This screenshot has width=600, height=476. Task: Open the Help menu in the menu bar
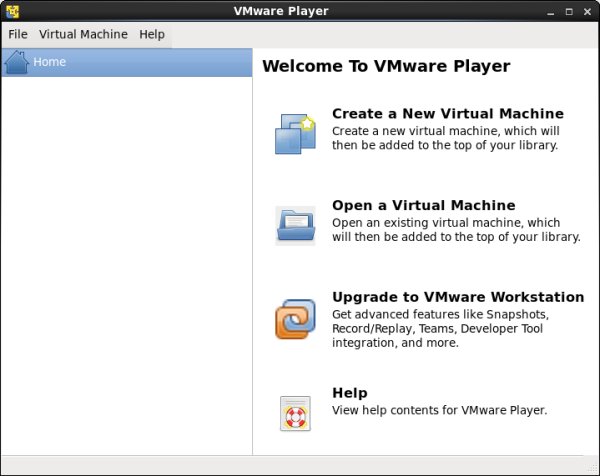(x=152, y=34)
